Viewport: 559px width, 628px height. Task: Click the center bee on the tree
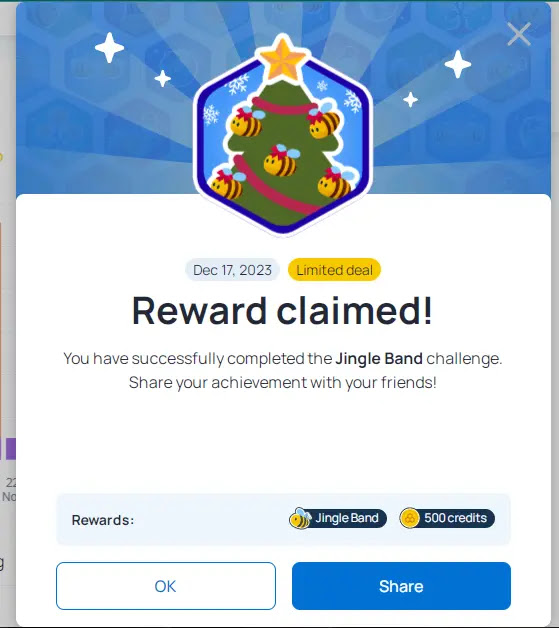point(282,161)
